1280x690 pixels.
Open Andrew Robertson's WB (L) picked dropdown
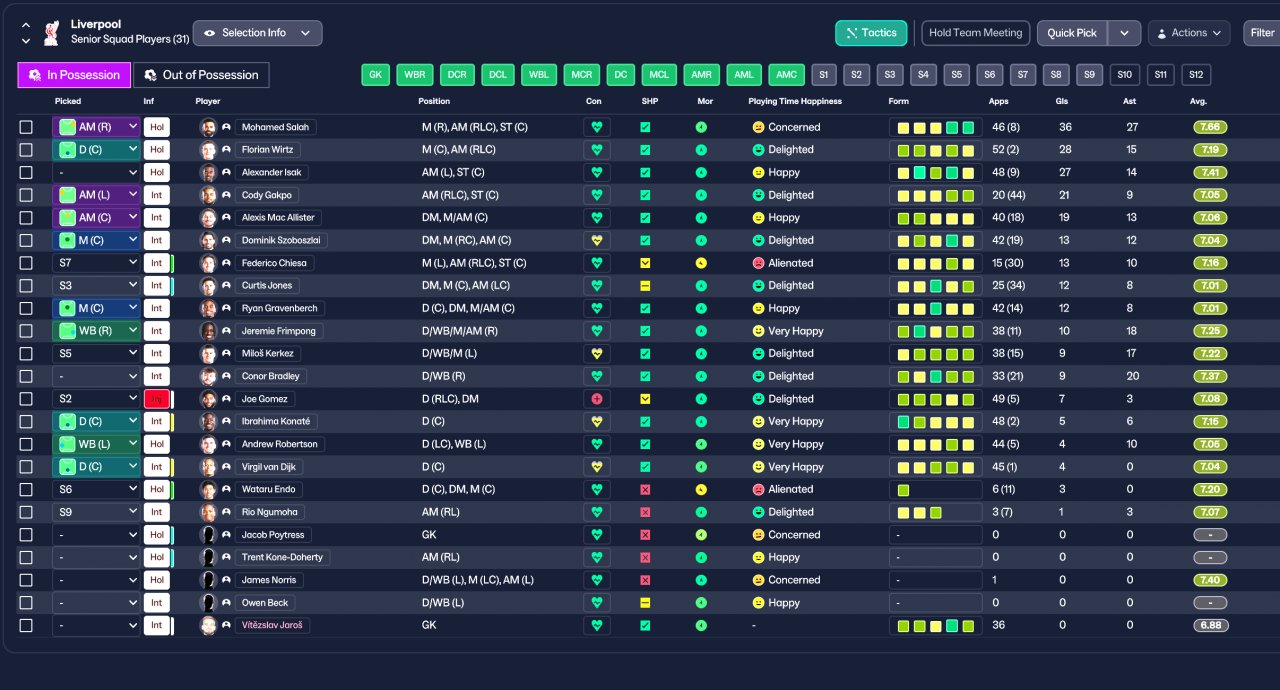(96, 444)
